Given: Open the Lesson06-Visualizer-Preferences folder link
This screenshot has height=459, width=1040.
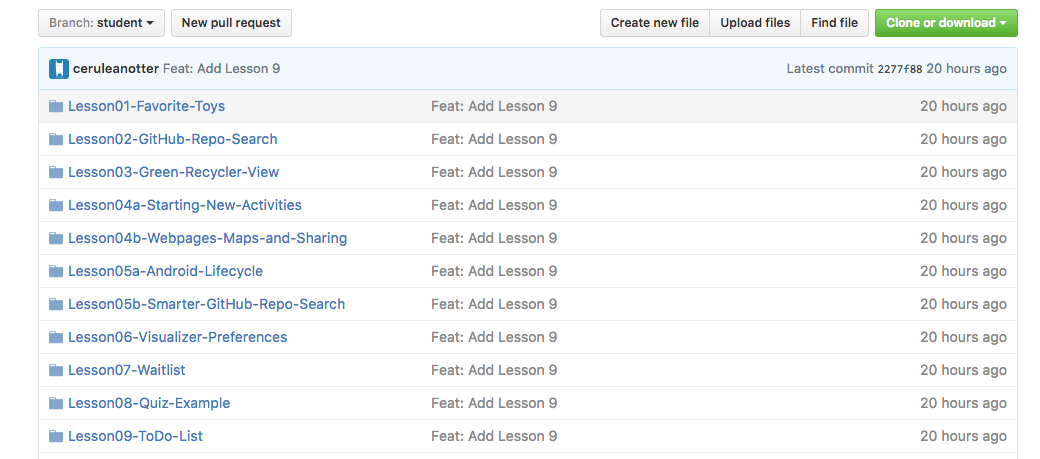Looking at the screenshot, I should (177, 337).
